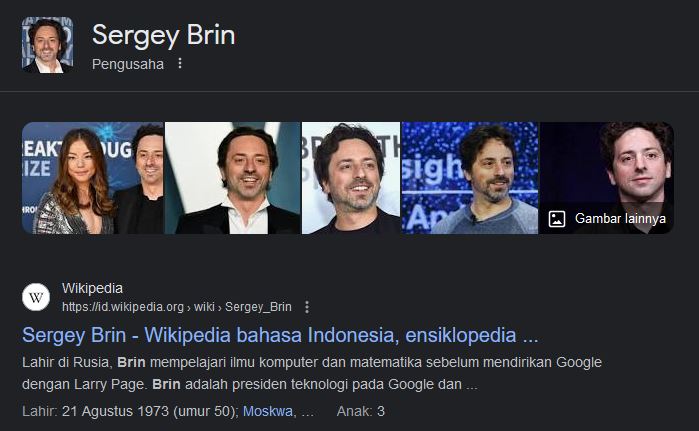
Task: Click the Wikipedia W favicon
Action: pos(36,297)
